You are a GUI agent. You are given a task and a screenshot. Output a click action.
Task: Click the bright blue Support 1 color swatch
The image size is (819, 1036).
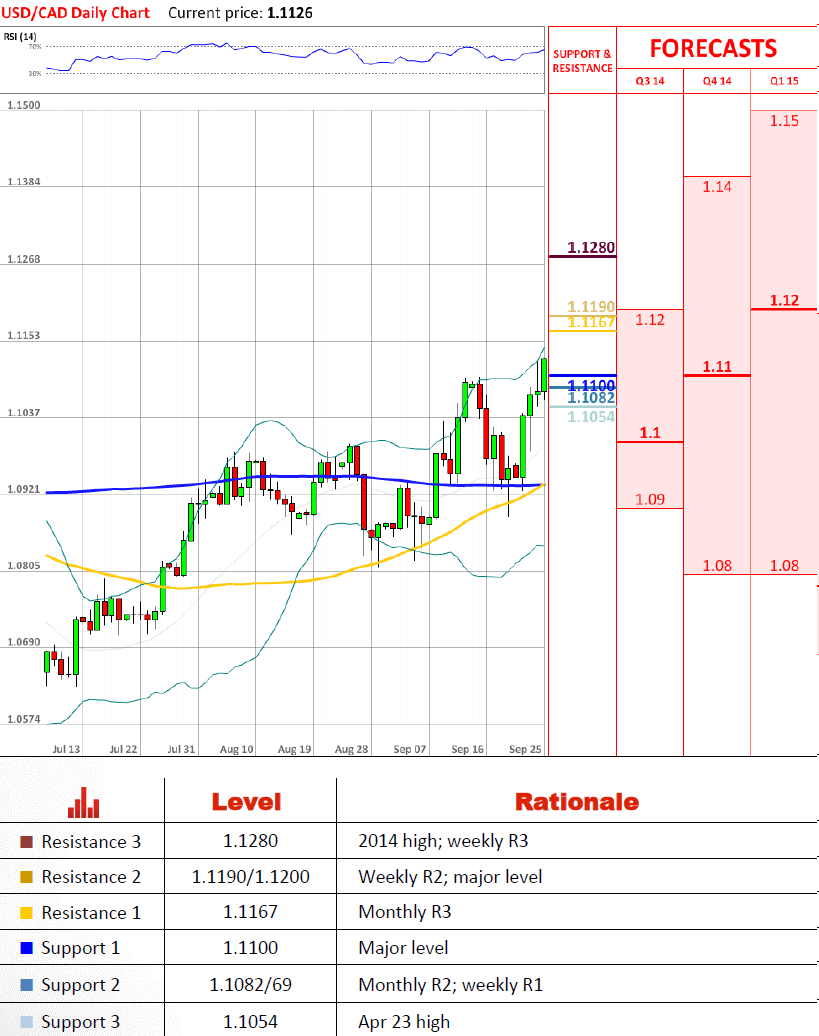tap(26, 948)
